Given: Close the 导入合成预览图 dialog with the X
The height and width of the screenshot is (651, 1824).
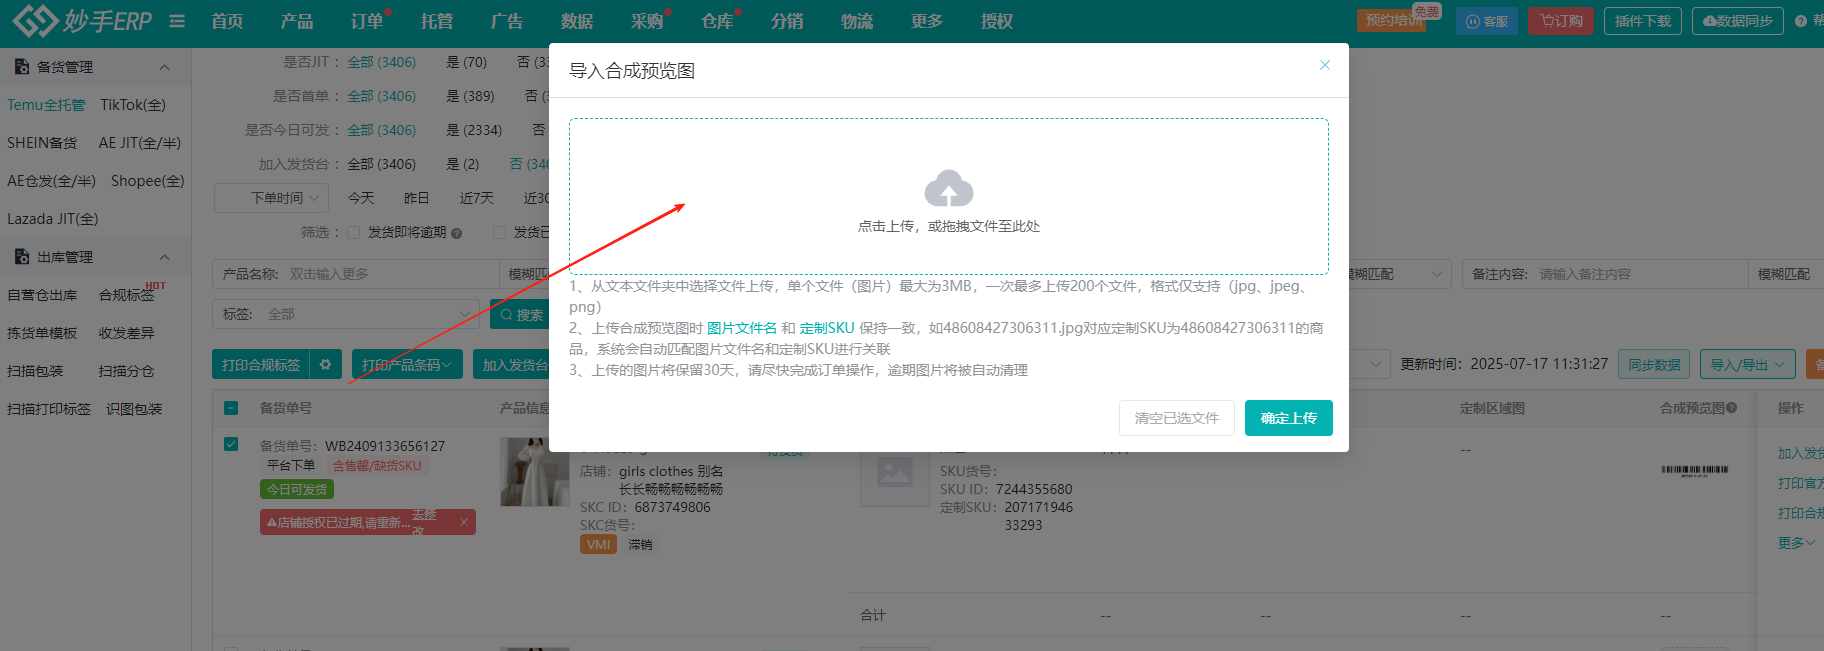Looking at the screenshot, I should point(1325,65).
